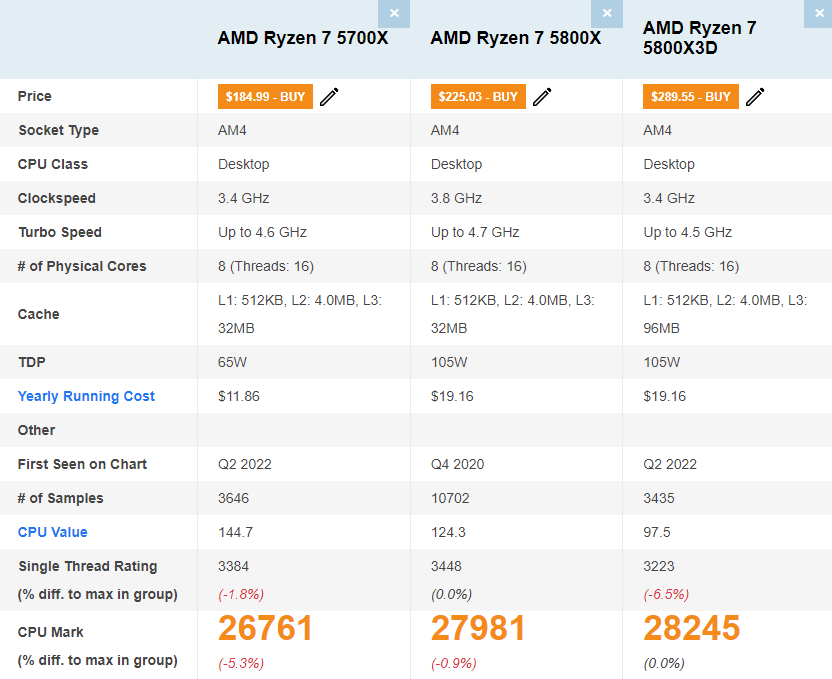This screenshot has height=679, width=832.
Task: Click the -0.9% CPU Mark difference
Action: [454, 663]
